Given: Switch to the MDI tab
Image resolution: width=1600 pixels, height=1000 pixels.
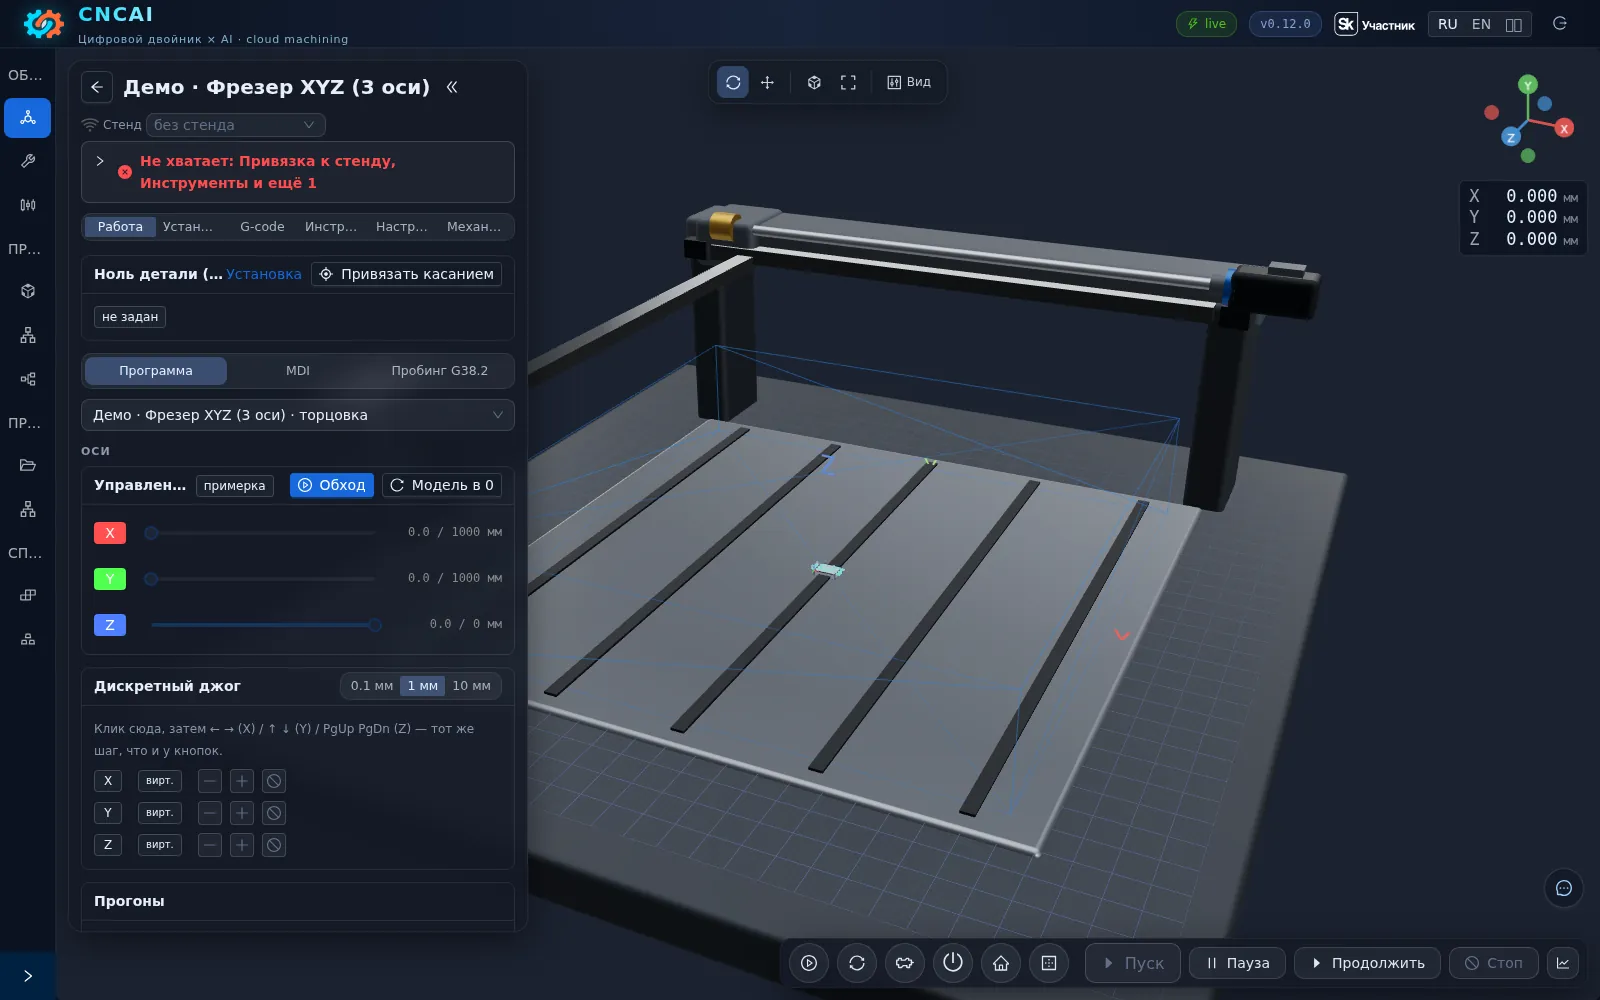Looking at the screenshot, I should [x=298, y=371].
